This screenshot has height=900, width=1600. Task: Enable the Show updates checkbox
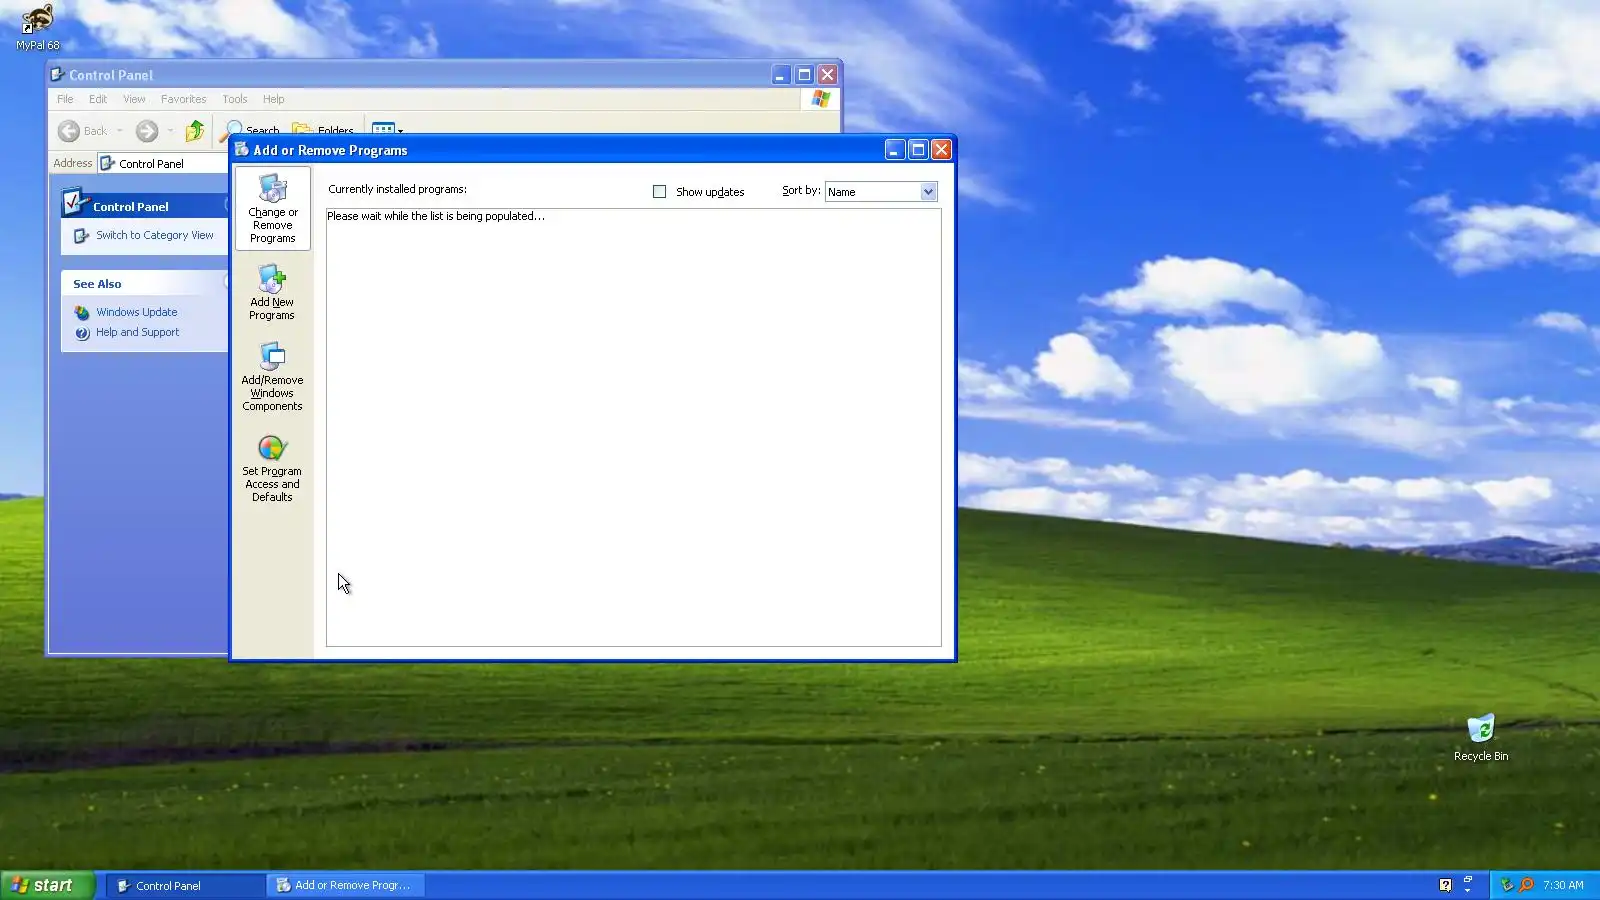tap(659, 191)
